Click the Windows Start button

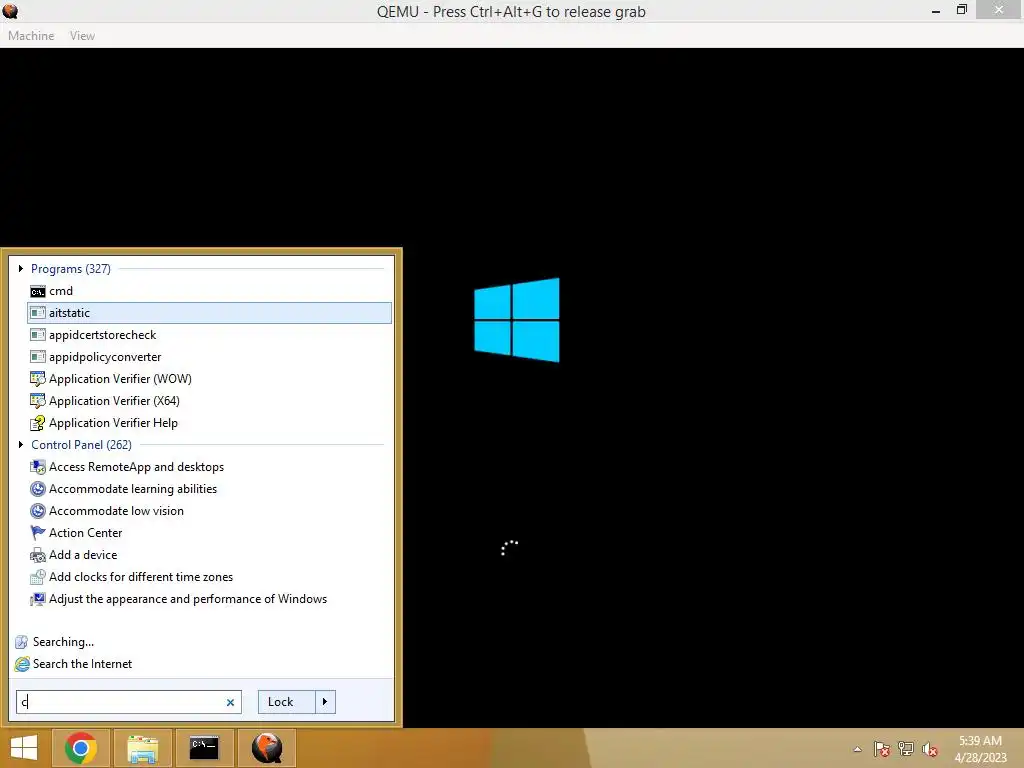click(24, 748)
